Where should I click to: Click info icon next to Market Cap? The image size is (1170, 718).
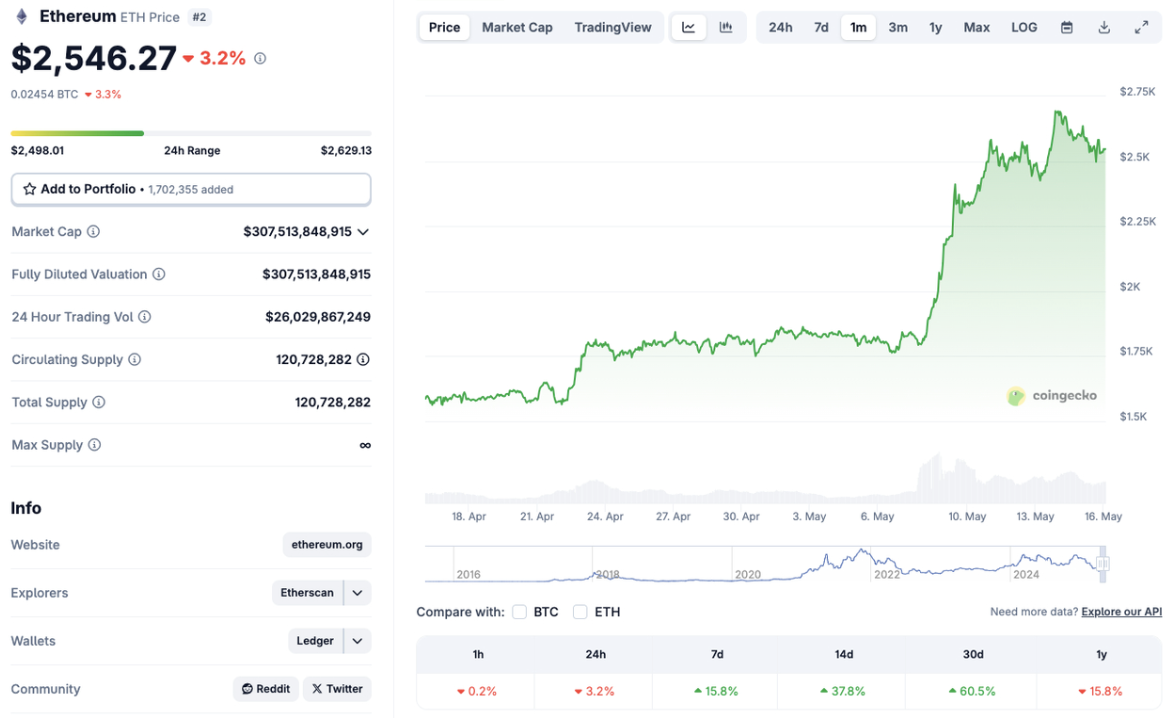point(94,232)
